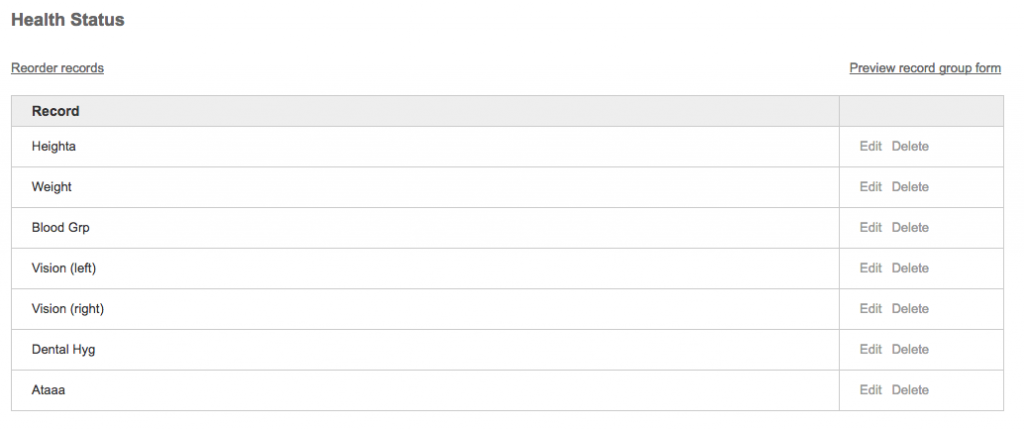Image resolution: width=1024 pixels, height=430 pixels.
Task: Click the Dental Hyg row name
Action: coord(64,349)
